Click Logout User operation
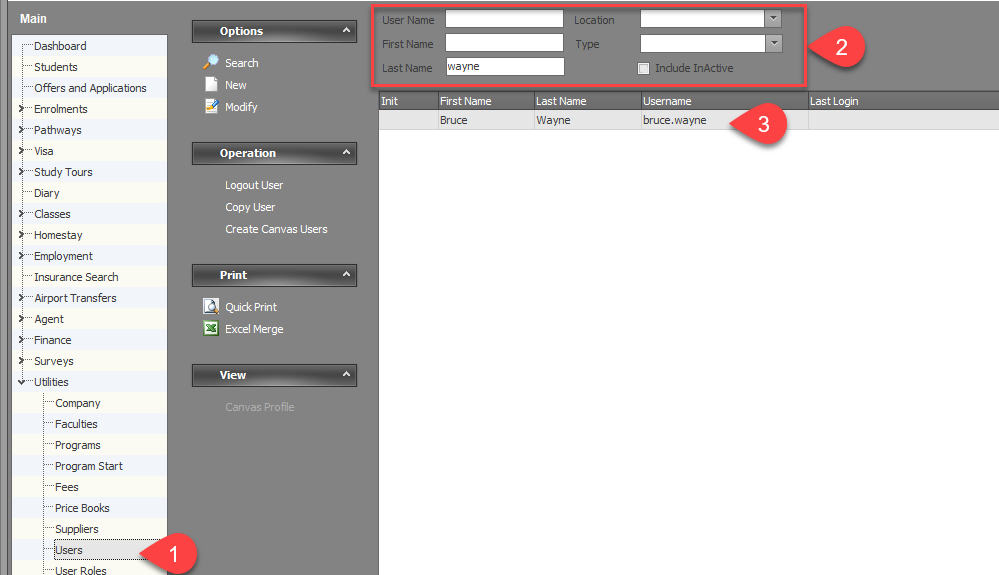The width and height of the screenshot is (999, 575). pyautogui.click(x=254, y=185)
